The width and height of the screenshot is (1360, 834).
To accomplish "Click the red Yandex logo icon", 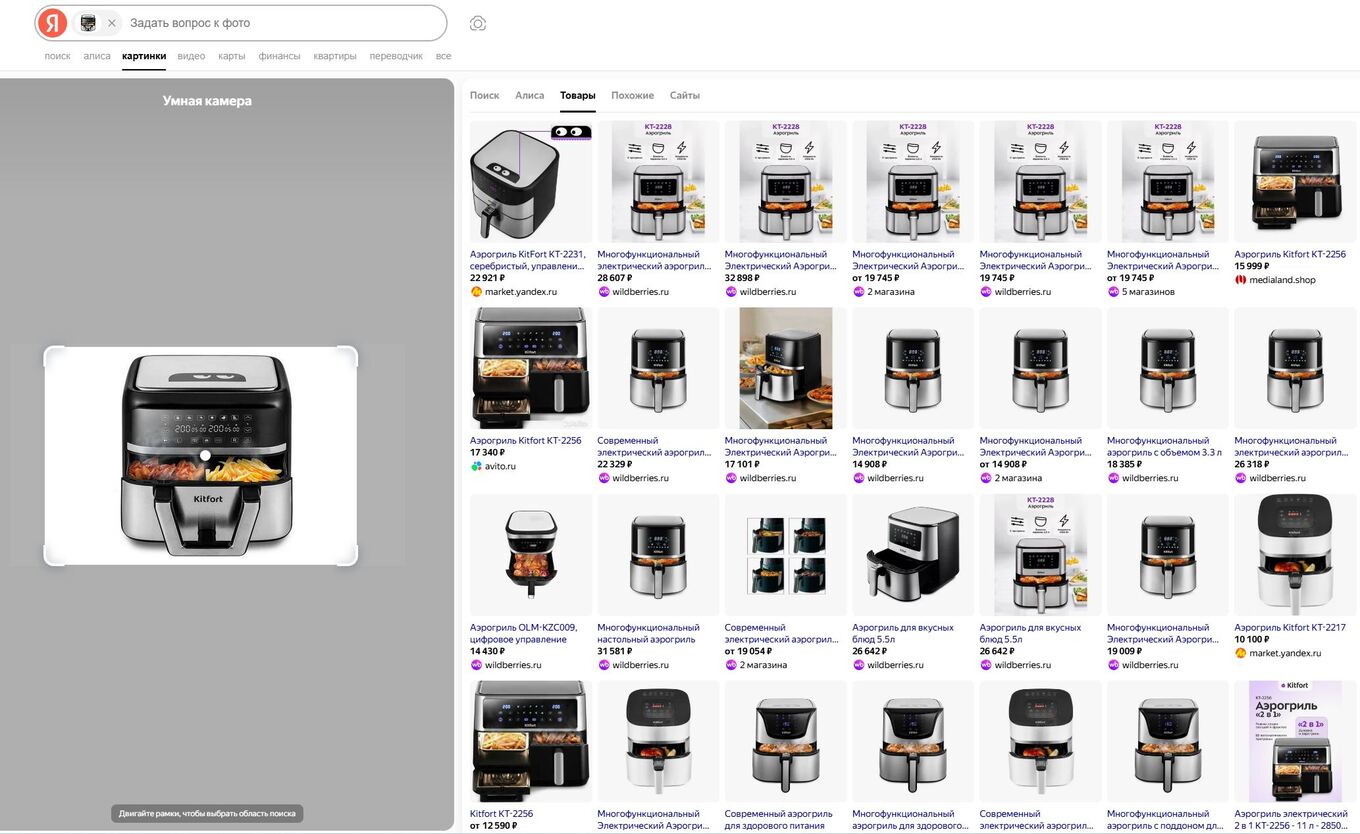I will (x=52, y=23).
